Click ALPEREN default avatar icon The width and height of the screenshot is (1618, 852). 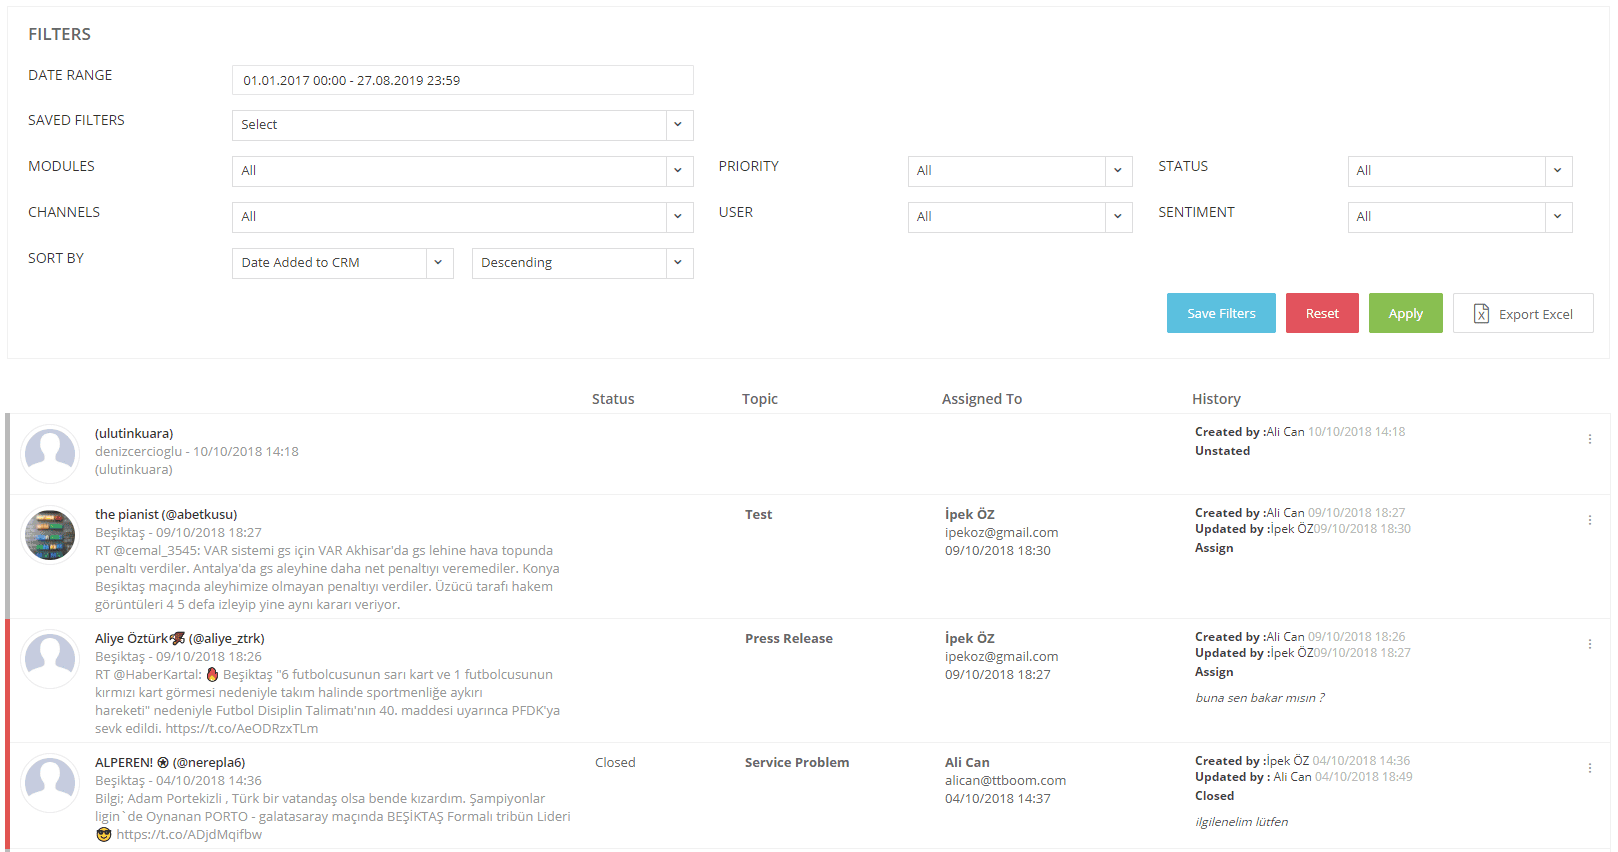click(x=50, y=783)
